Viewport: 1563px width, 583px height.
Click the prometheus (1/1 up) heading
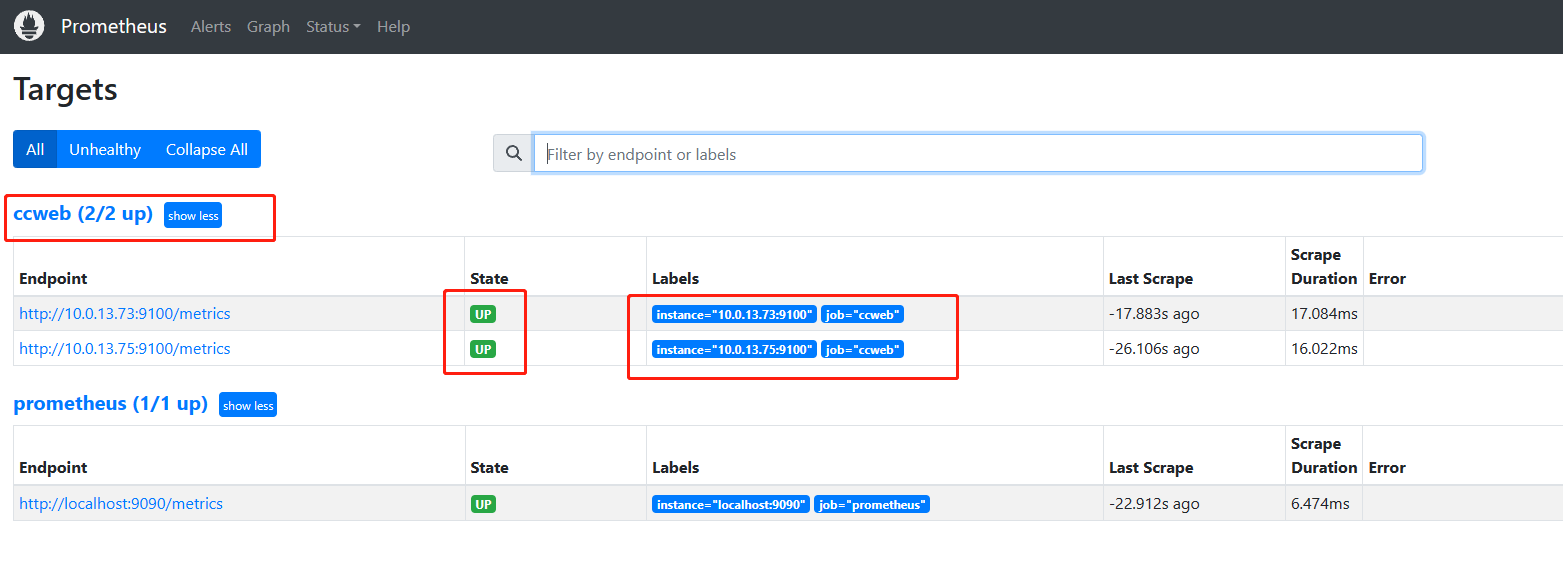tap(110, 403)
